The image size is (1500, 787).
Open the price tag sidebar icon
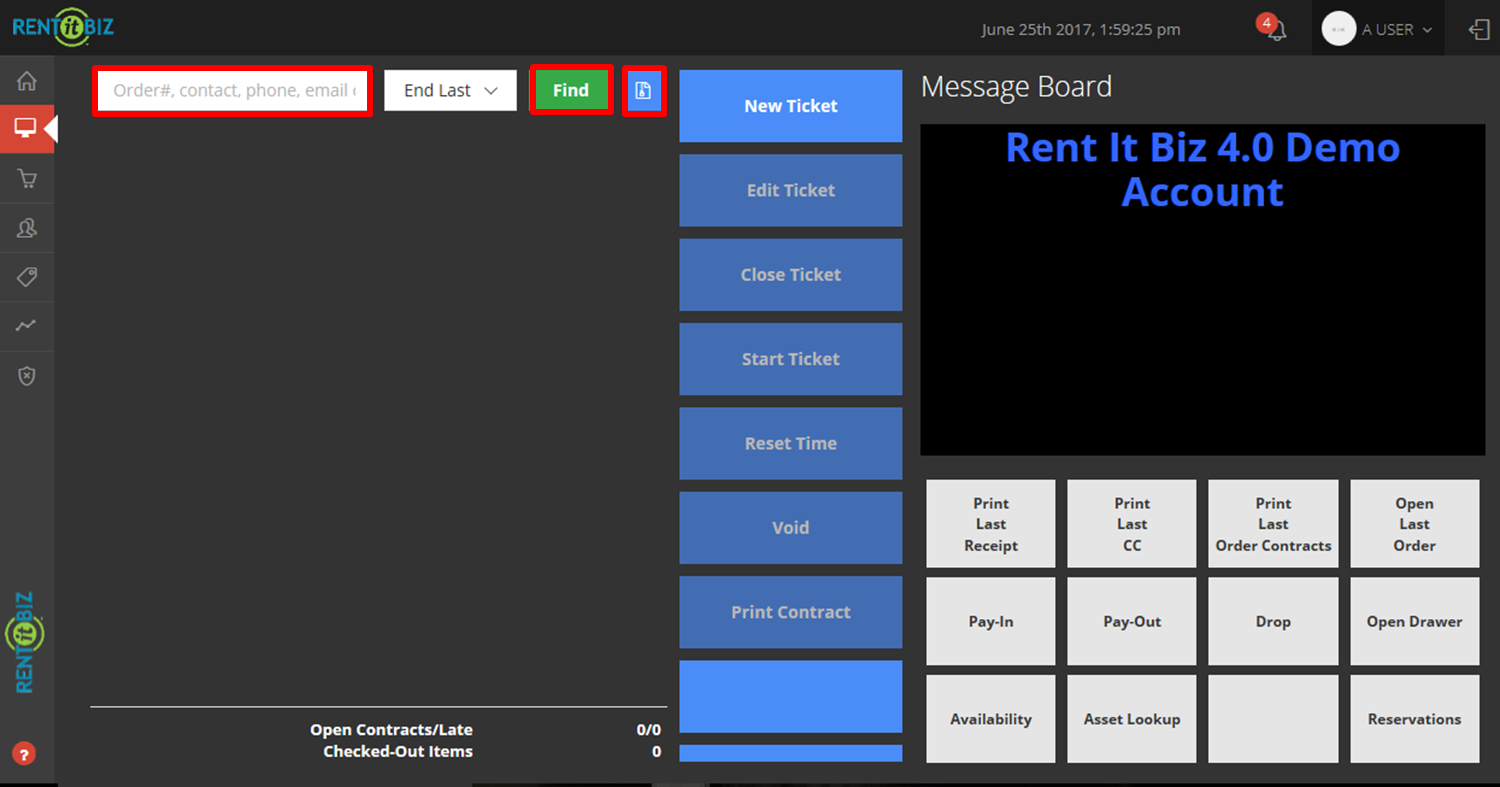pos(27,277)
